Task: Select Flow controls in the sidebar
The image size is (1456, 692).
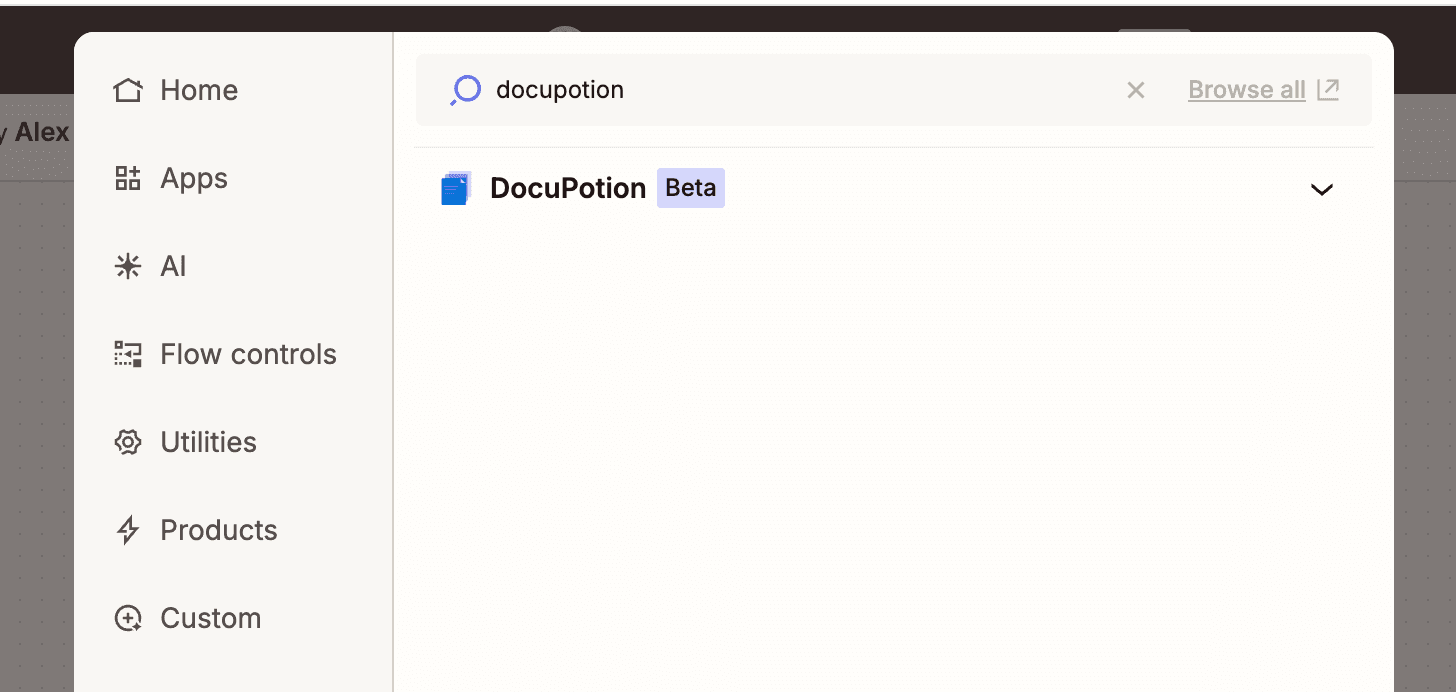Action: click(x=225, y=354)
